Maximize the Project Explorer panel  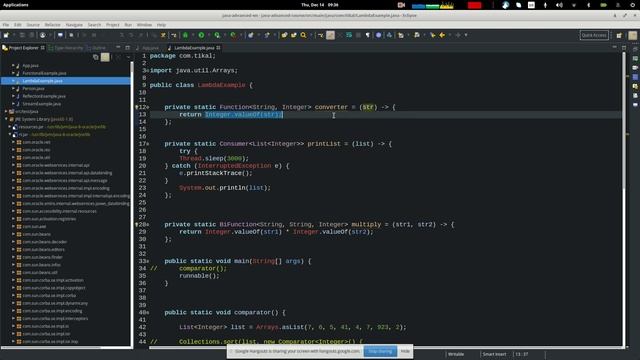click(x=127, y=48)
